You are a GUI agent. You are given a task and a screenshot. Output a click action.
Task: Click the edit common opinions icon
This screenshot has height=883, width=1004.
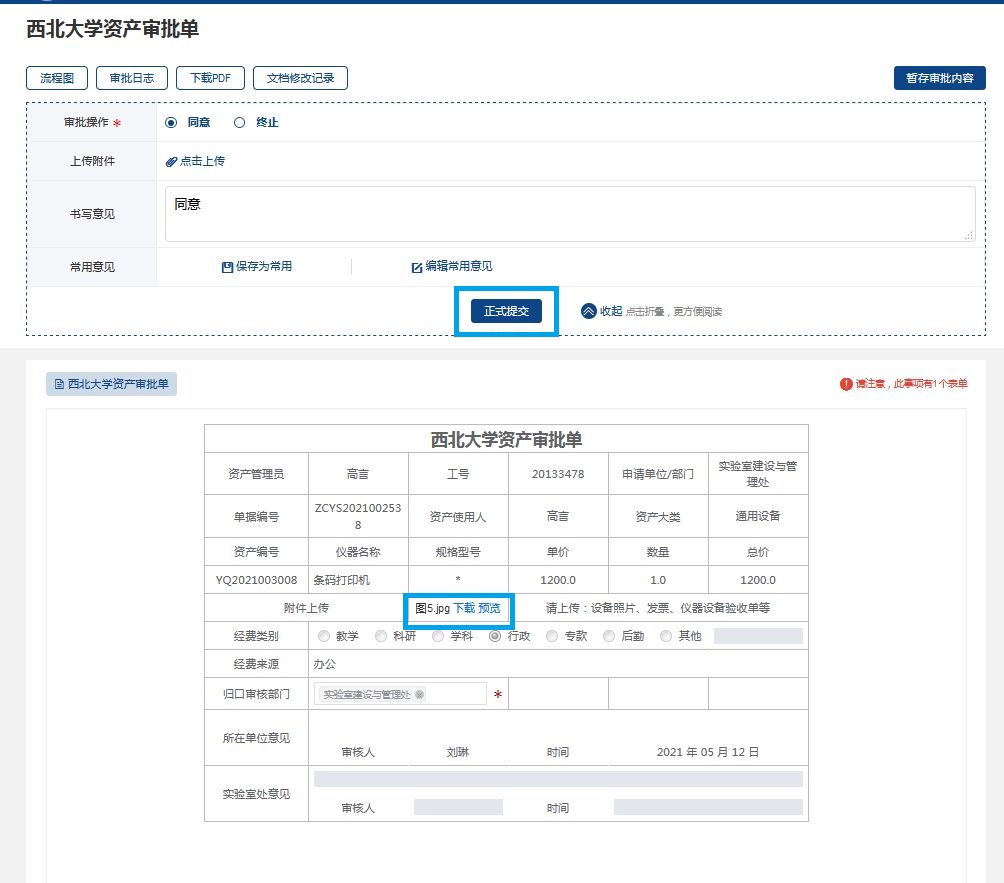click(417, 267)
